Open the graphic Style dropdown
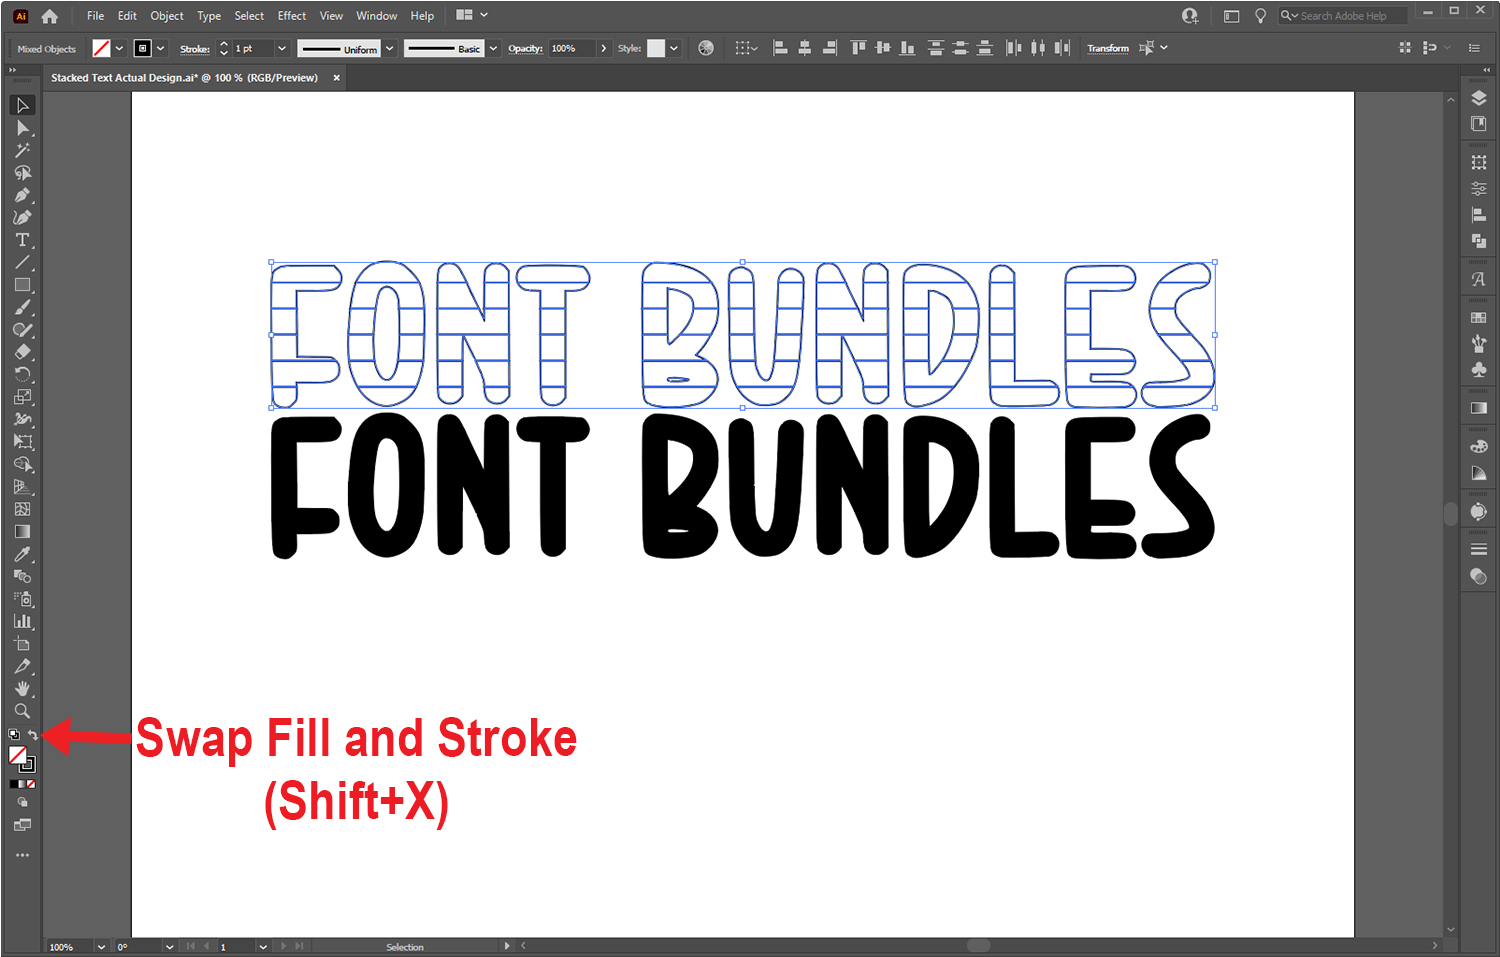The height and width of the screenshot is (957, 1500). [674, 48]
